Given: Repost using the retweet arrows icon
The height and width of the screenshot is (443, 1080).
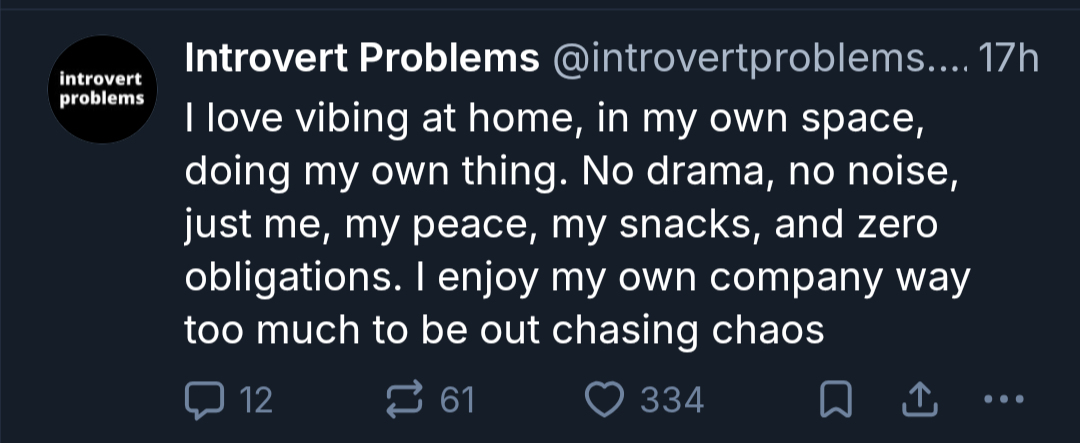Looking at the screenshot, I should (x=403, y=400).
